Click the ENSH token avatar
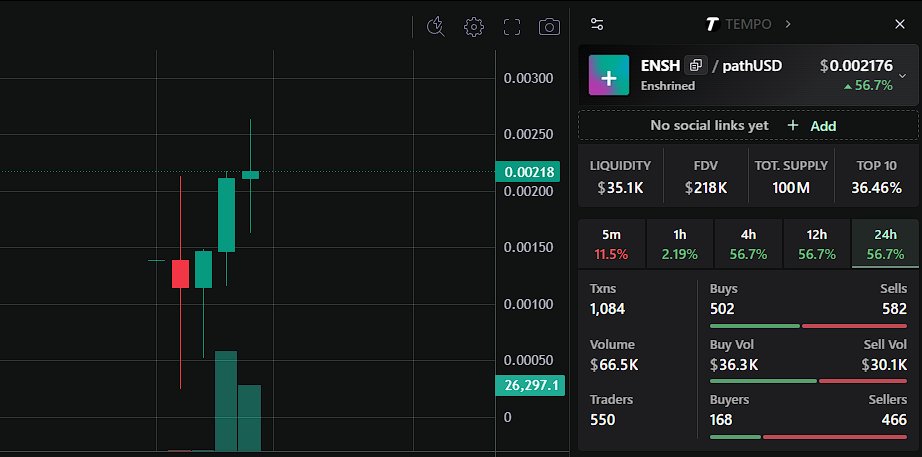922x457 pixels. pos(609,75)
